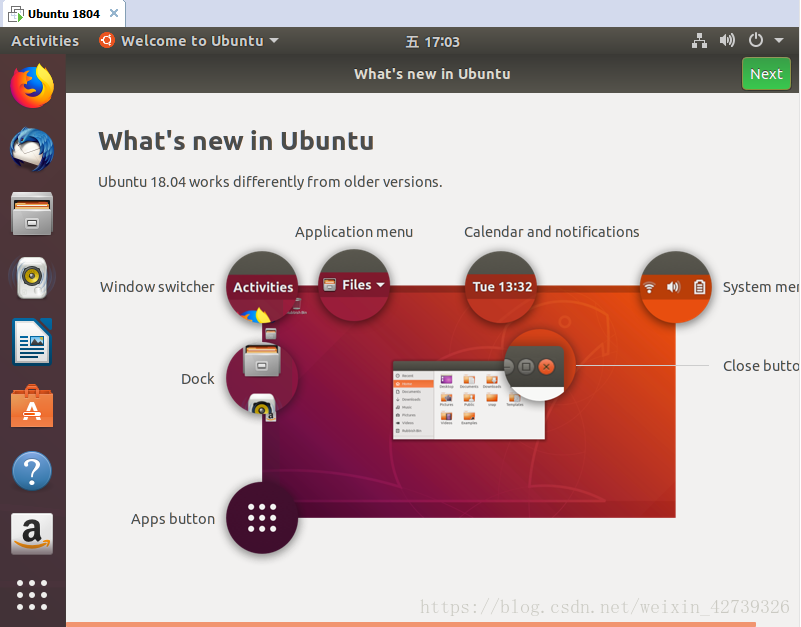
Task: Click the 'Dock' label
Action: 198,379
